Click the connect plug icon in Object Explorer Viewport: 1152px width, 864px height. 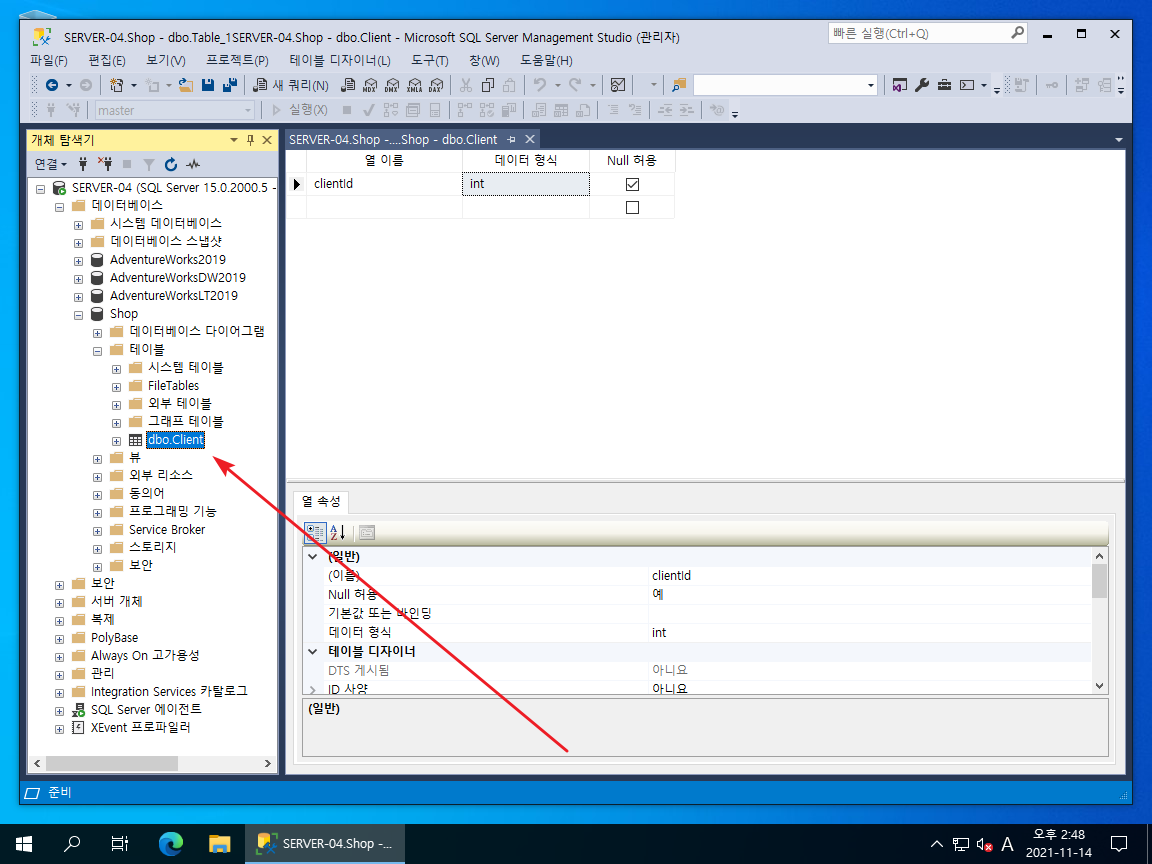pyautogui.click(x=83, y=164)
